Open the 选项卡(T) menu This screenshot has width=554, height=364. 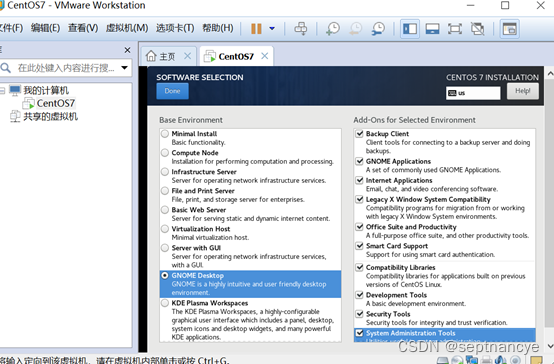175,28
